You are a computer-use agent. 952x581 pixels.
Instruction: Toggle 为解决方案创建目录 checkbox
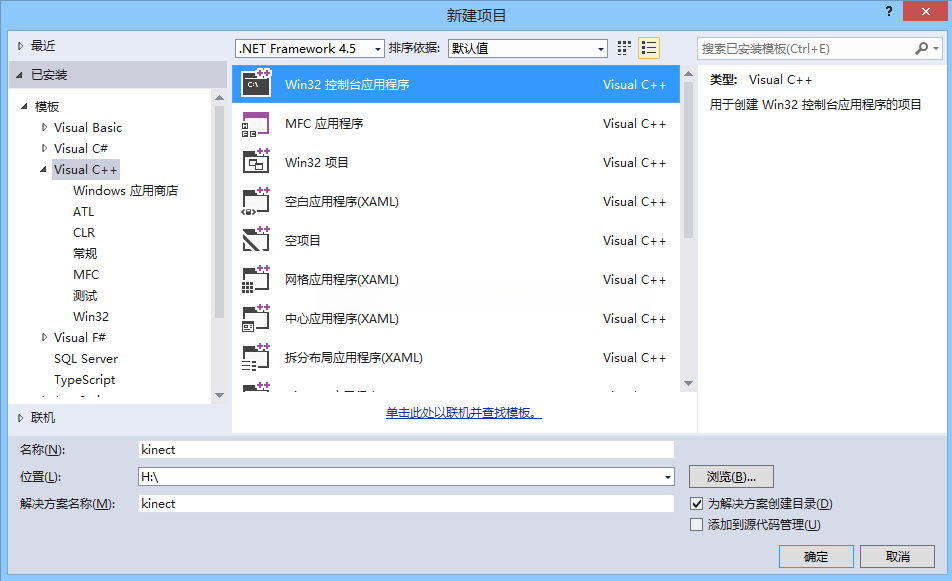point(696,503)
